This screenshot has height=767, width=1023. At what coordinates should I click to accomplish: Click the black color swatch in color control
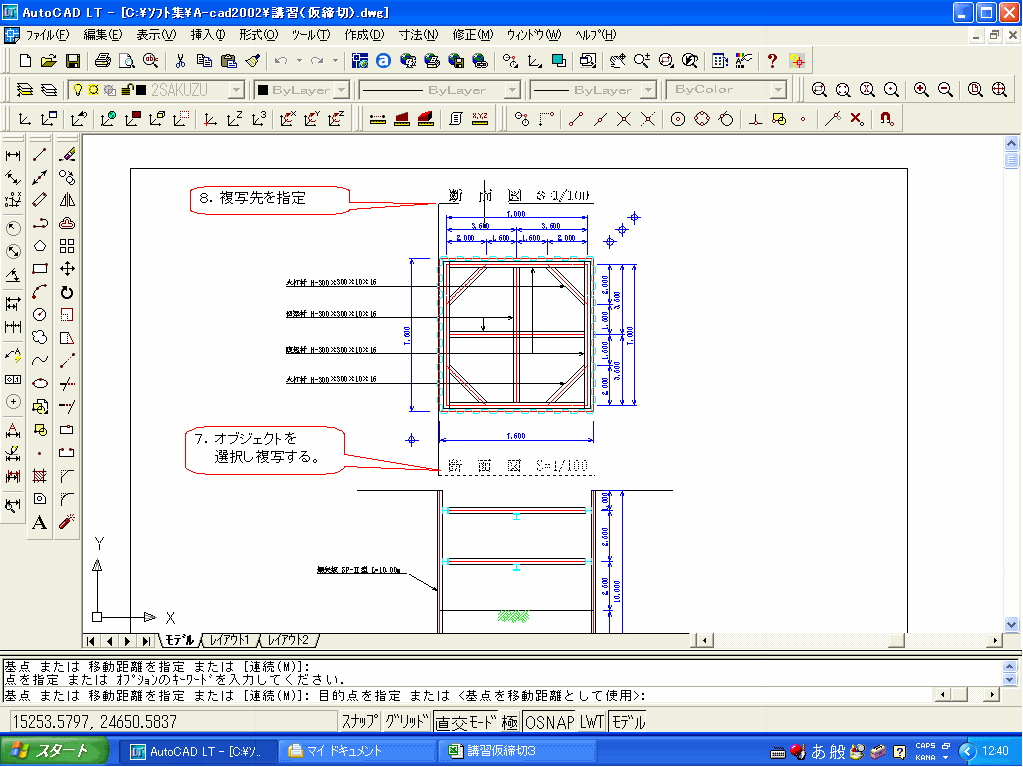point(263,90)
